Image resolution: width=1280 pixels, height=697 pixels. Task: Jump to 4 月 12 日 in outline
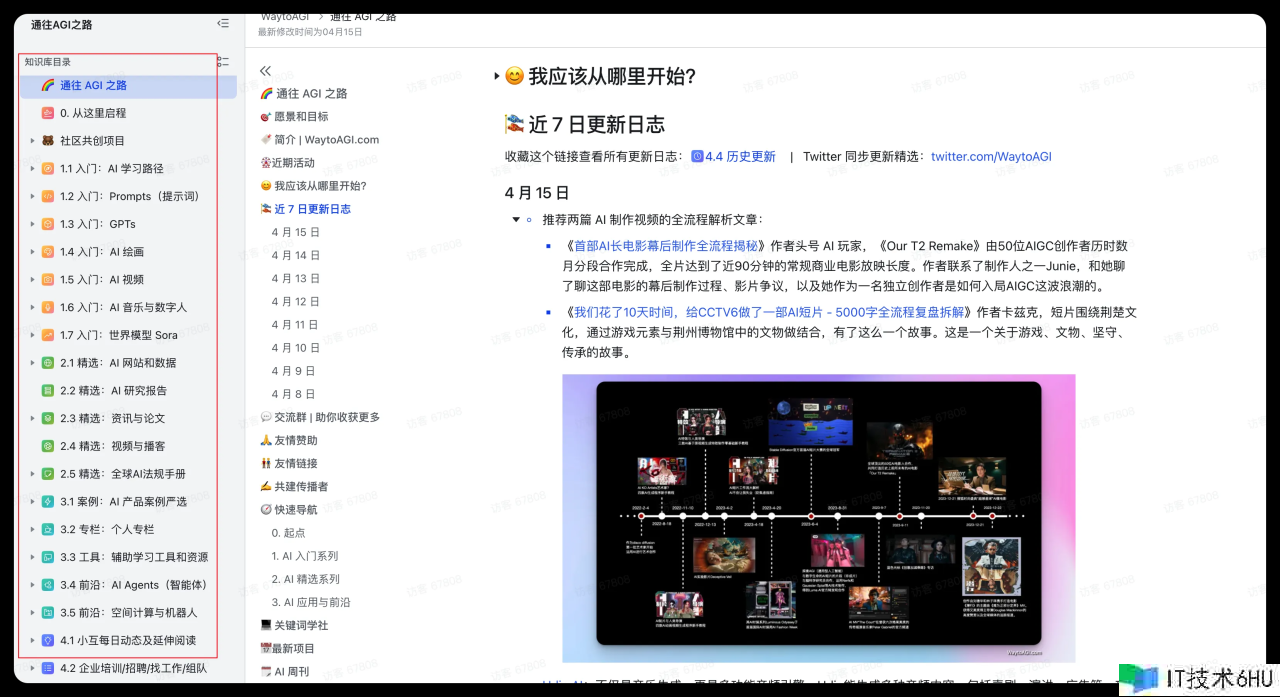tap(295, 301)
